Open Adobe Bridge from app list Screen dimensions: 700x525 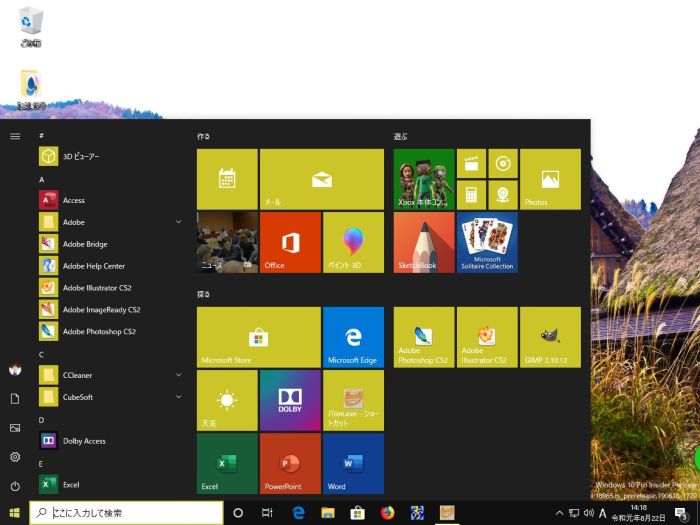point(85,244)
